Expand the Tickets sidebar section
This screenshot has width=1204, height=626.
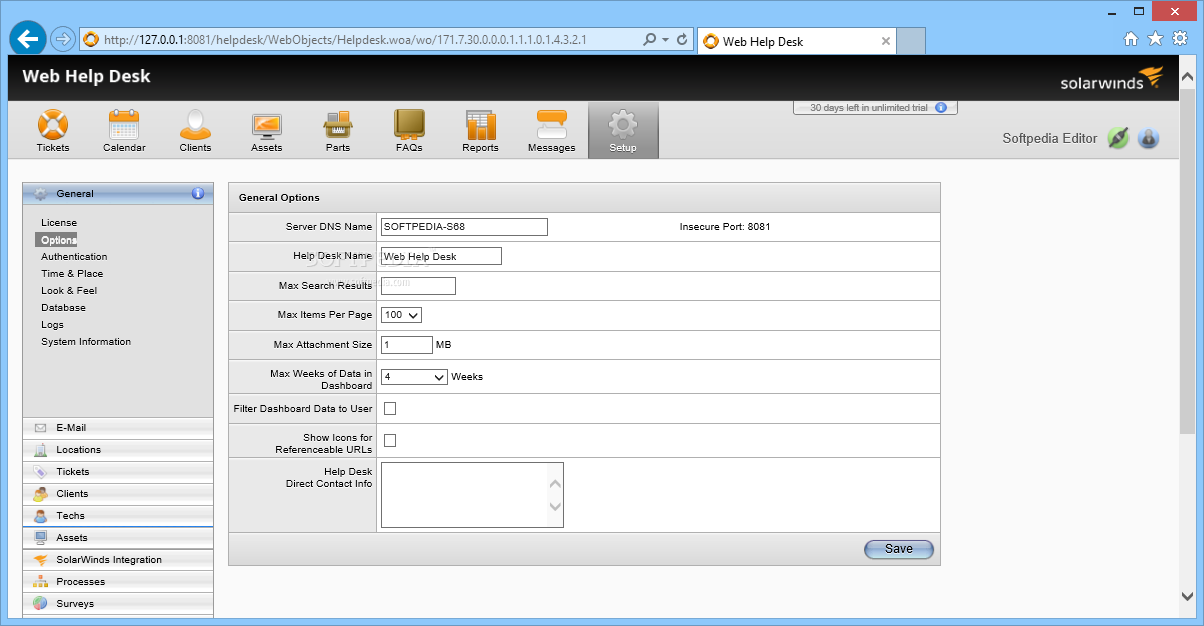[x=118, y=471]
